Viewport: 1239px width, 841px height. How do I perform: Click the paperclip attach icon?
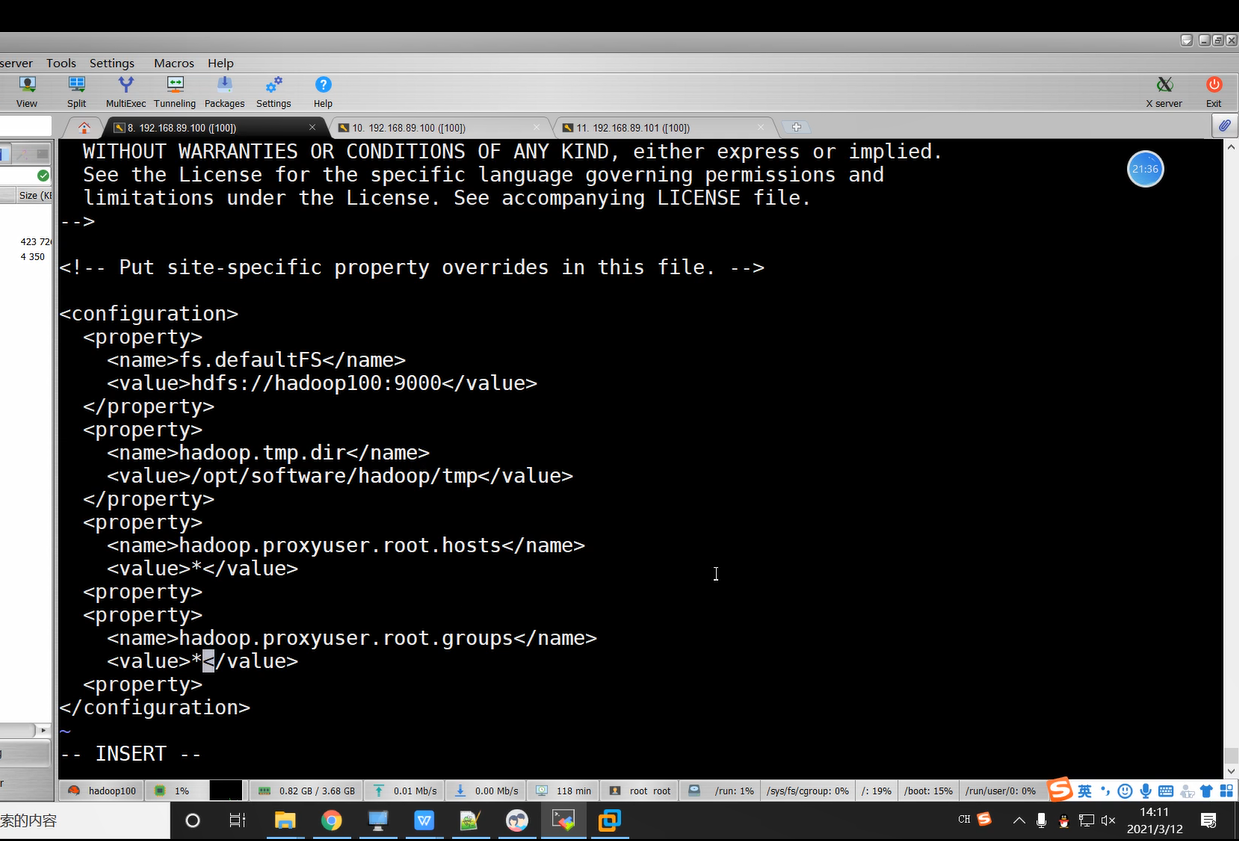click(x=1224, y=126)
